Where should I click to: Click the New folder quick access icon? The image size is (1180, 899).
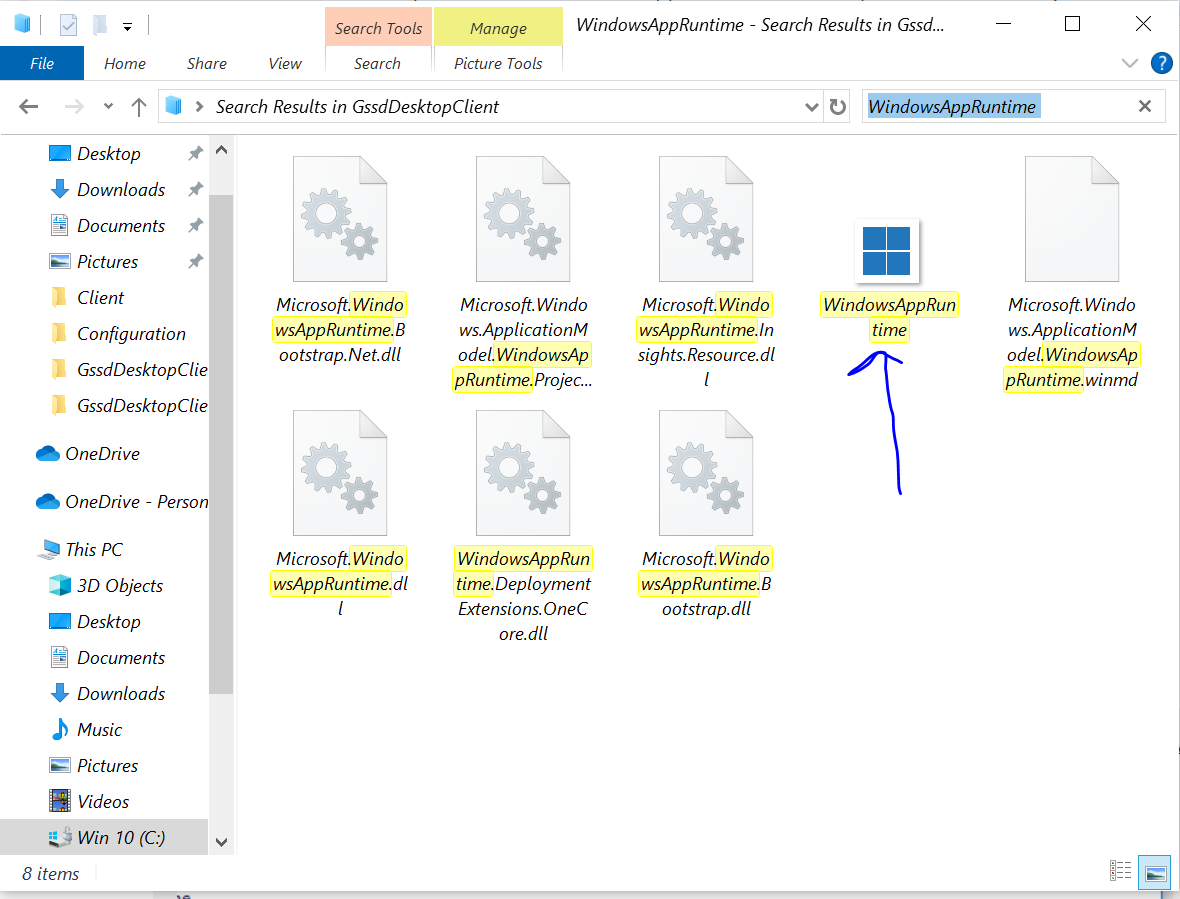pyautogui.click(x=99, y=26)
